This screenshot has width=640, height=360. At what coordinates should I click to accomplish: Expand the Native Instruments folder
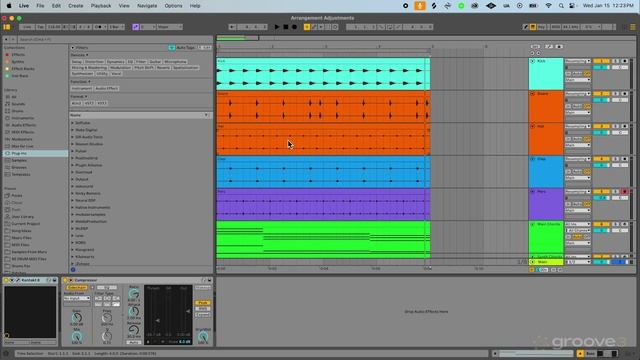pos(73,207)
